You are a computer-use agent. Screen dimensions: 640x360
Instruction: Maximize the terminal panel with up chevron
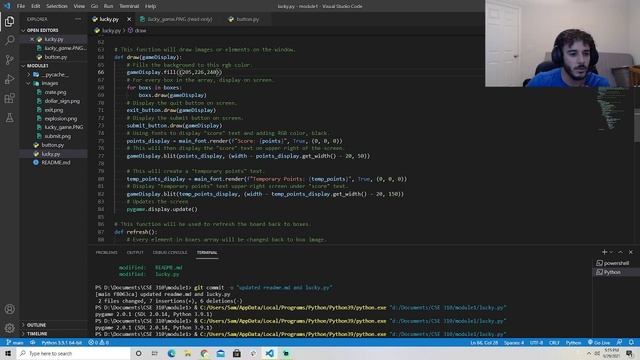pos(620,252)
